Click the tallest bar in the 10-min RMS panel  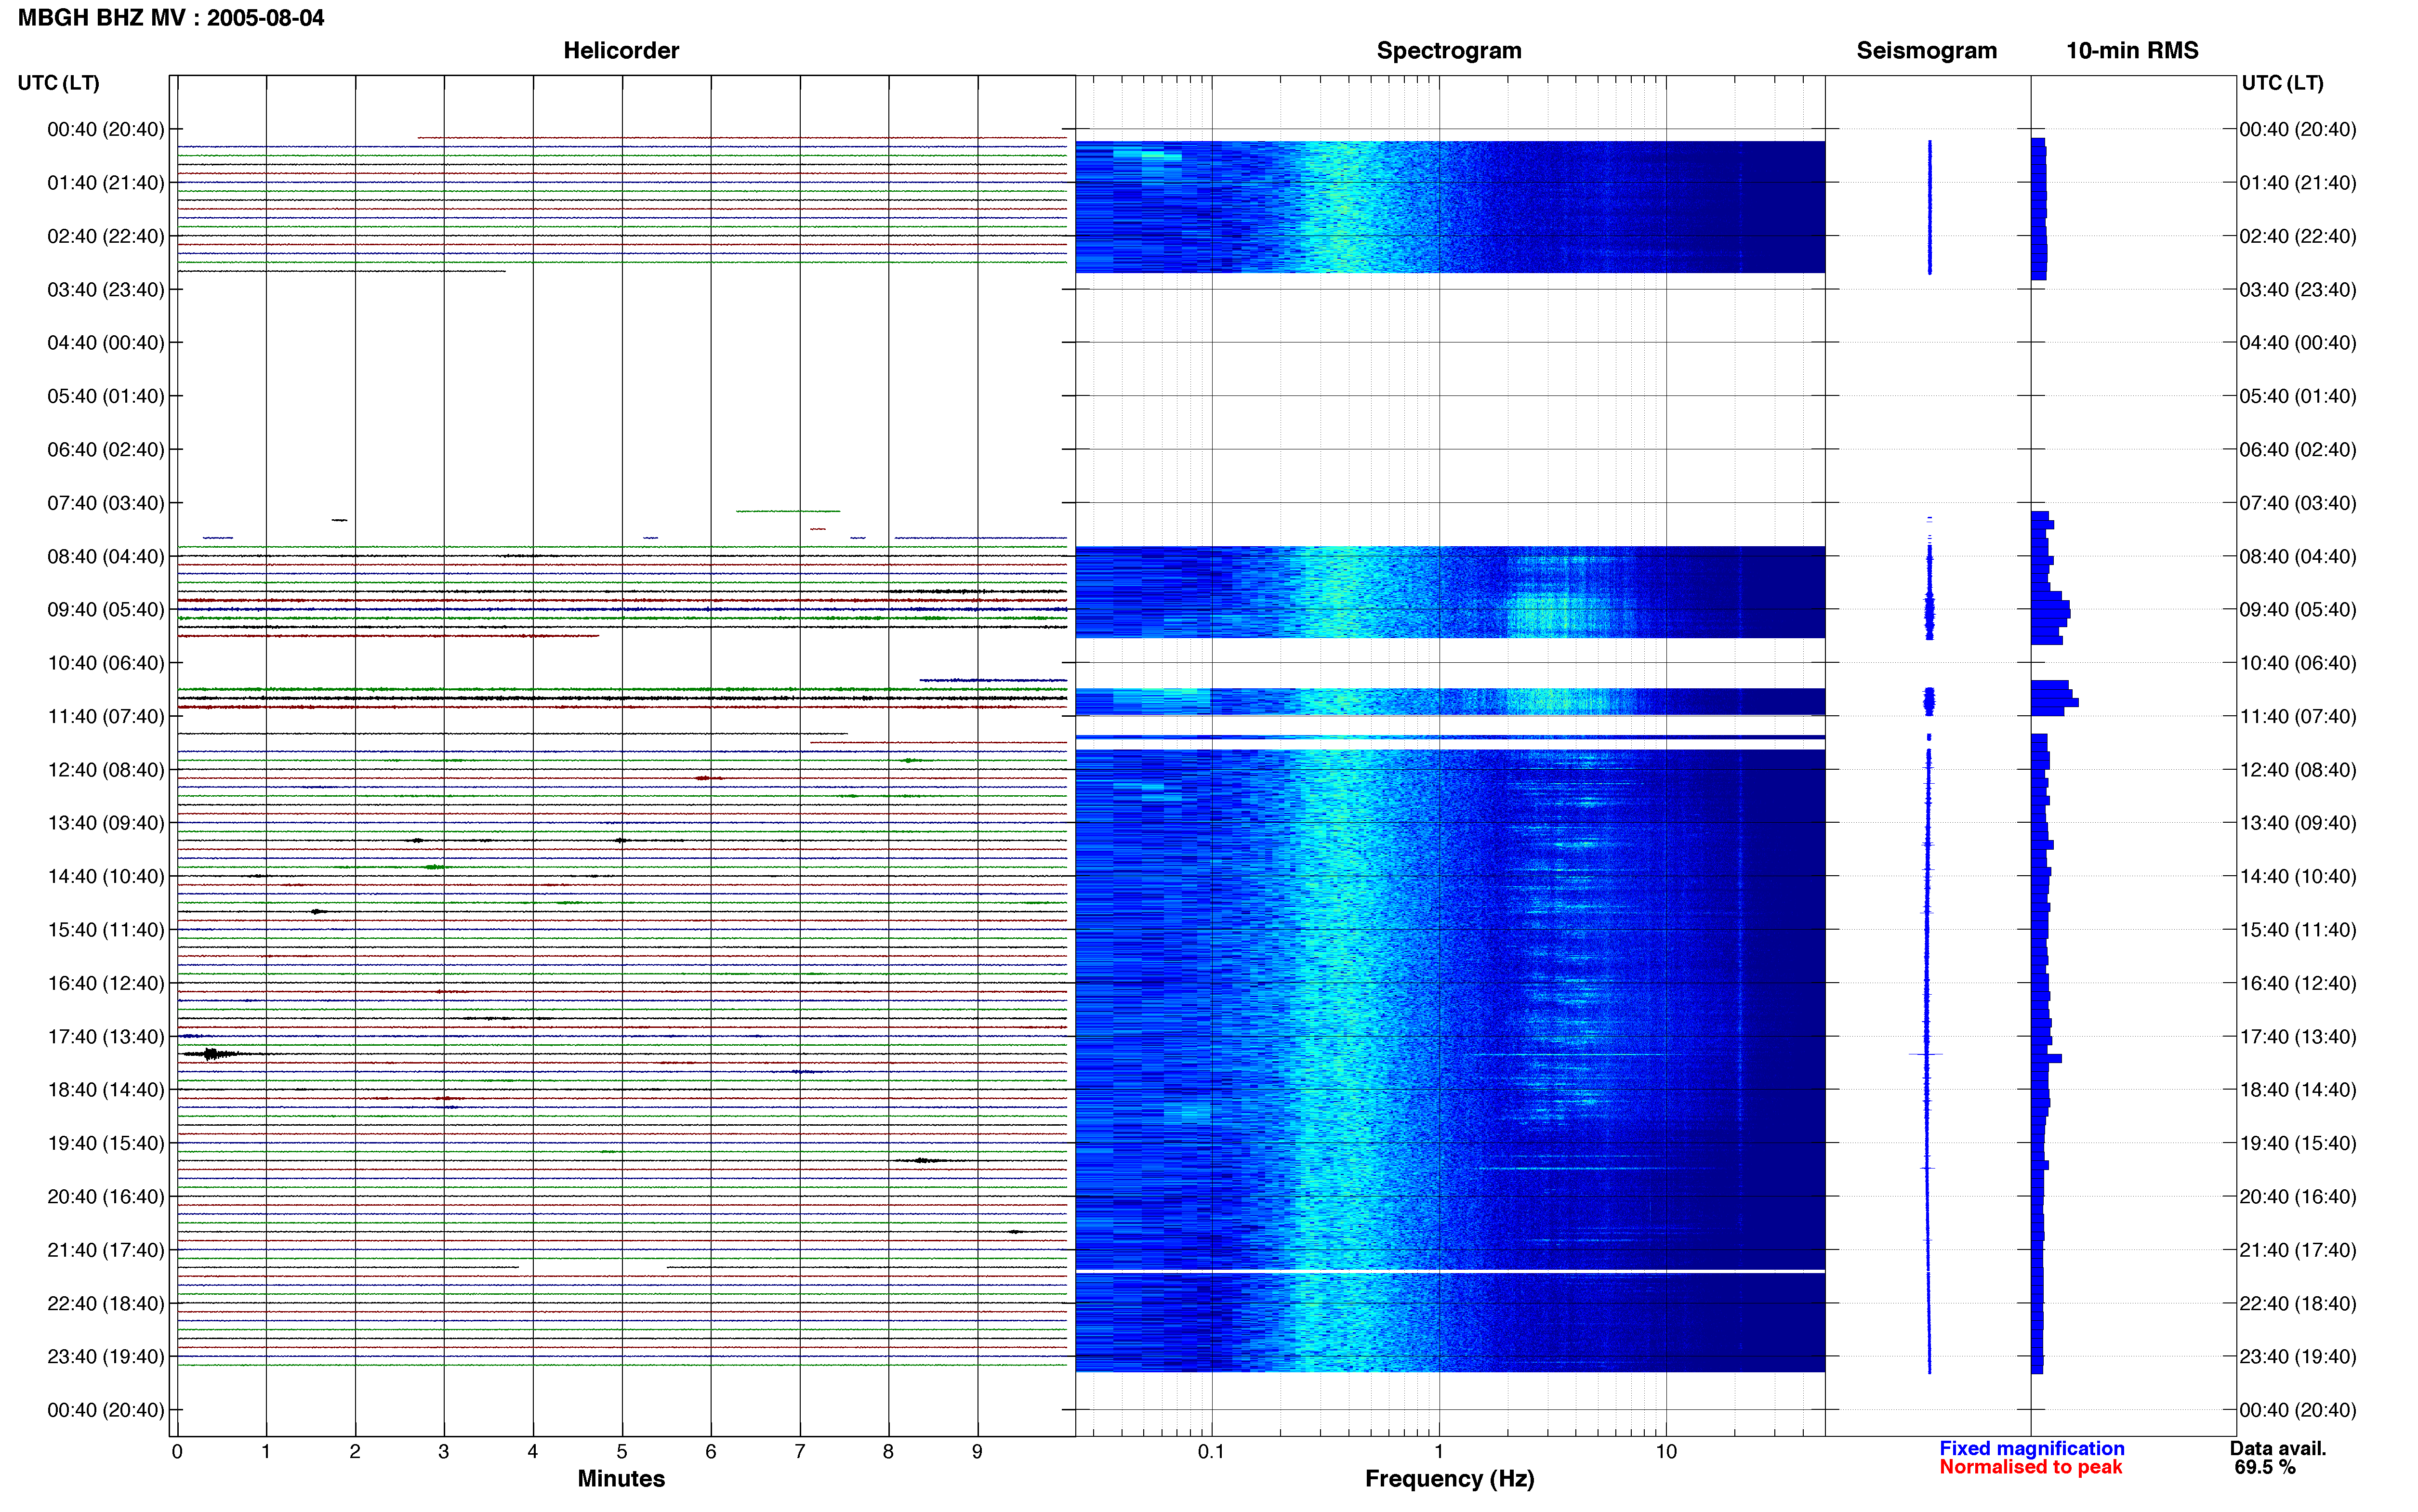pyautogui.click(x=2055, y=703)
